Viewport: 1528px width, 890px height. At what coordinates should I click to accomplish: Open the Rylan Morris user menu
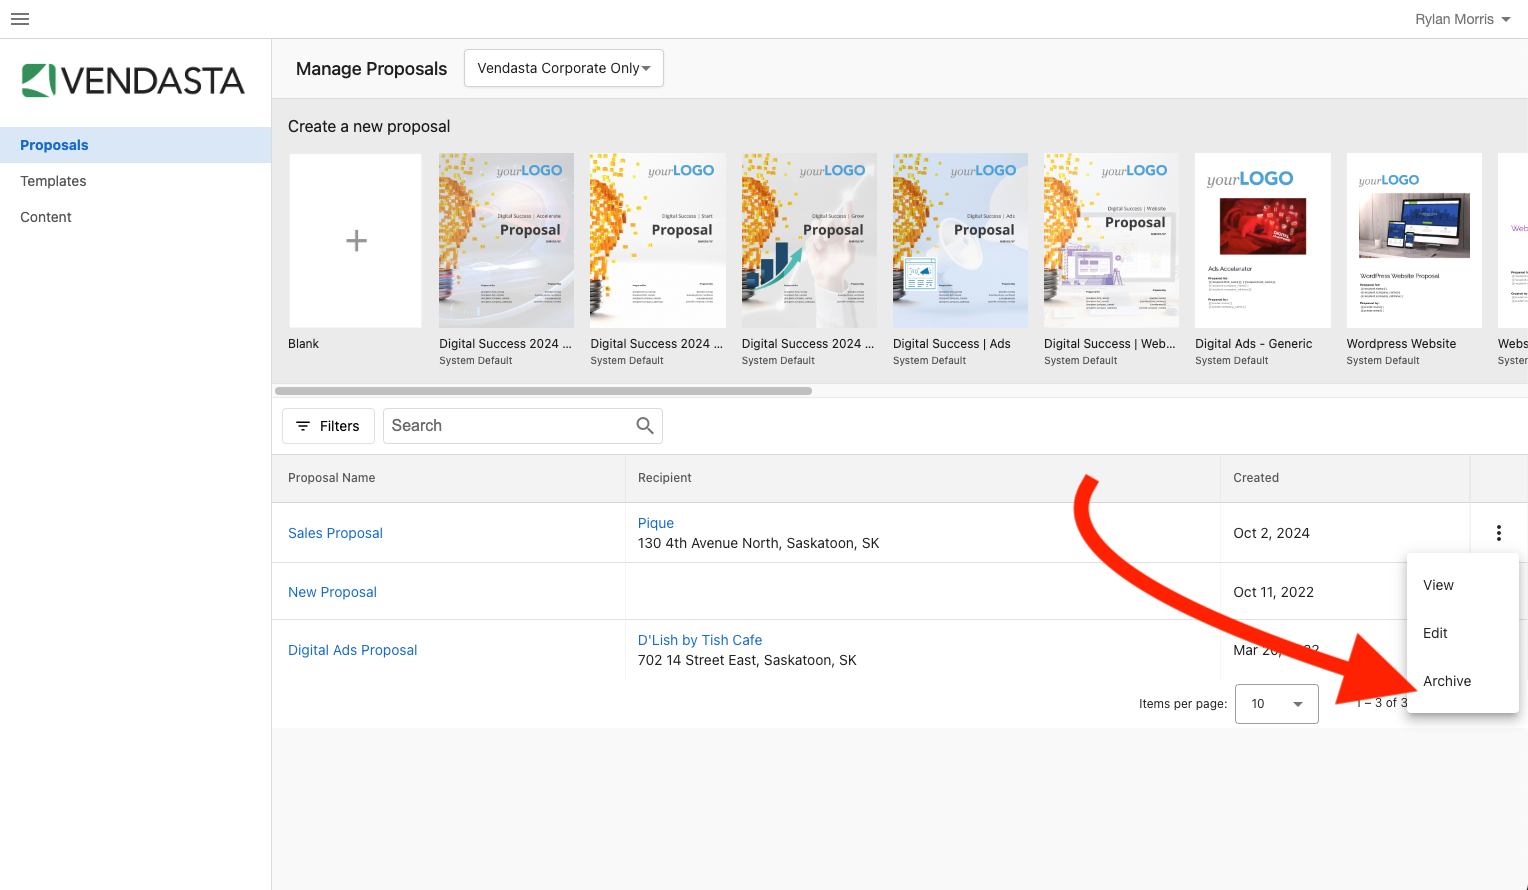tap(1462, 19)
